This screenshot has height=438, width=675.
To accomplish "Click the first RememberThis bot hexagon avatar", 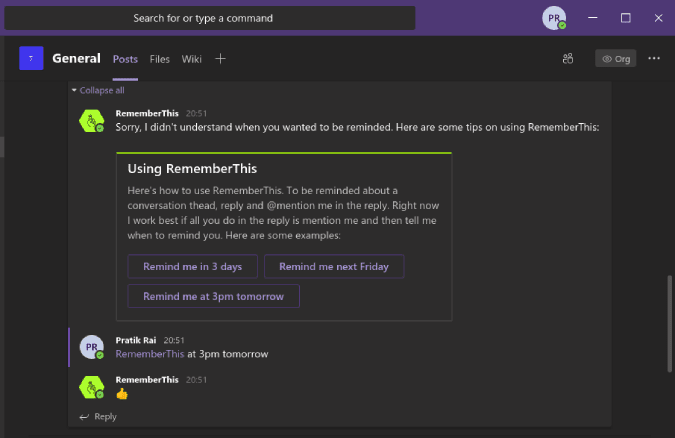I will [92, 121].
